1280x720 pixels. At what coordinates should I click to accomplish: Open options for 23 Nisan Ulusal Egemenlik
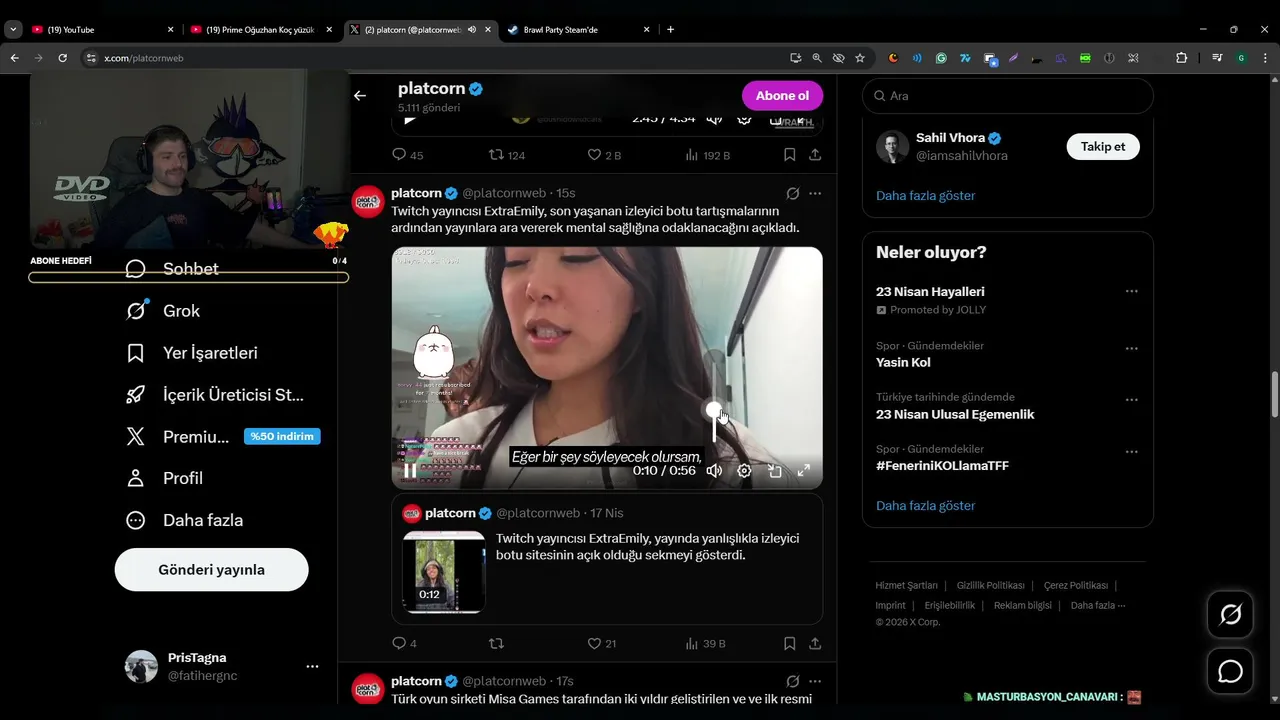pos(1131,399)
